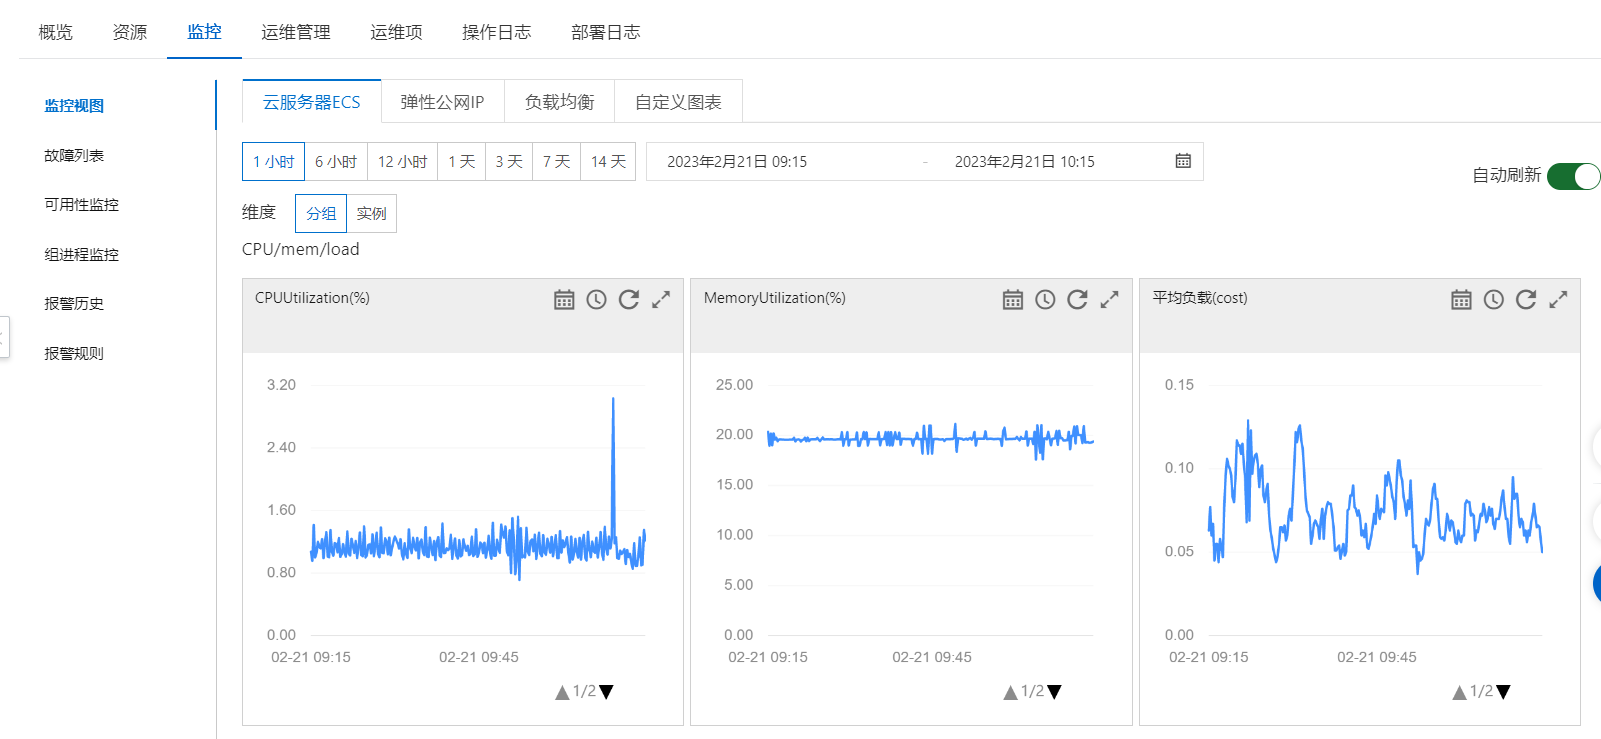
Task: Open 监控视图 in sidebar
Action: (74, 105)
